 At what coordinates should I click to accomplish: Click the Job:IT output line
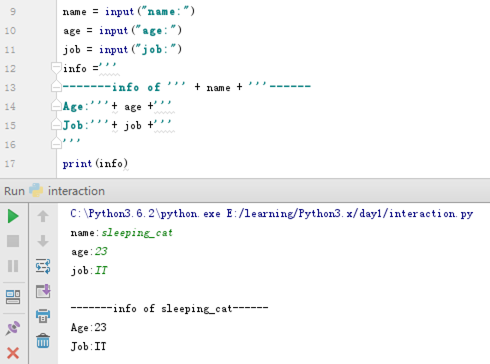click(89, 347)
